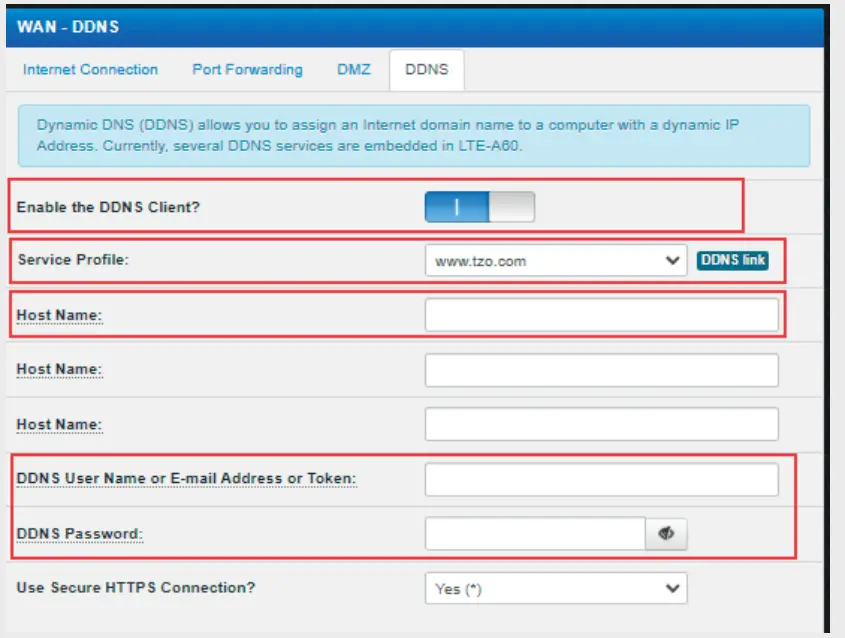Select the DDNS tab
Viewport: 845px width, 638px height.
click(426, 70)
